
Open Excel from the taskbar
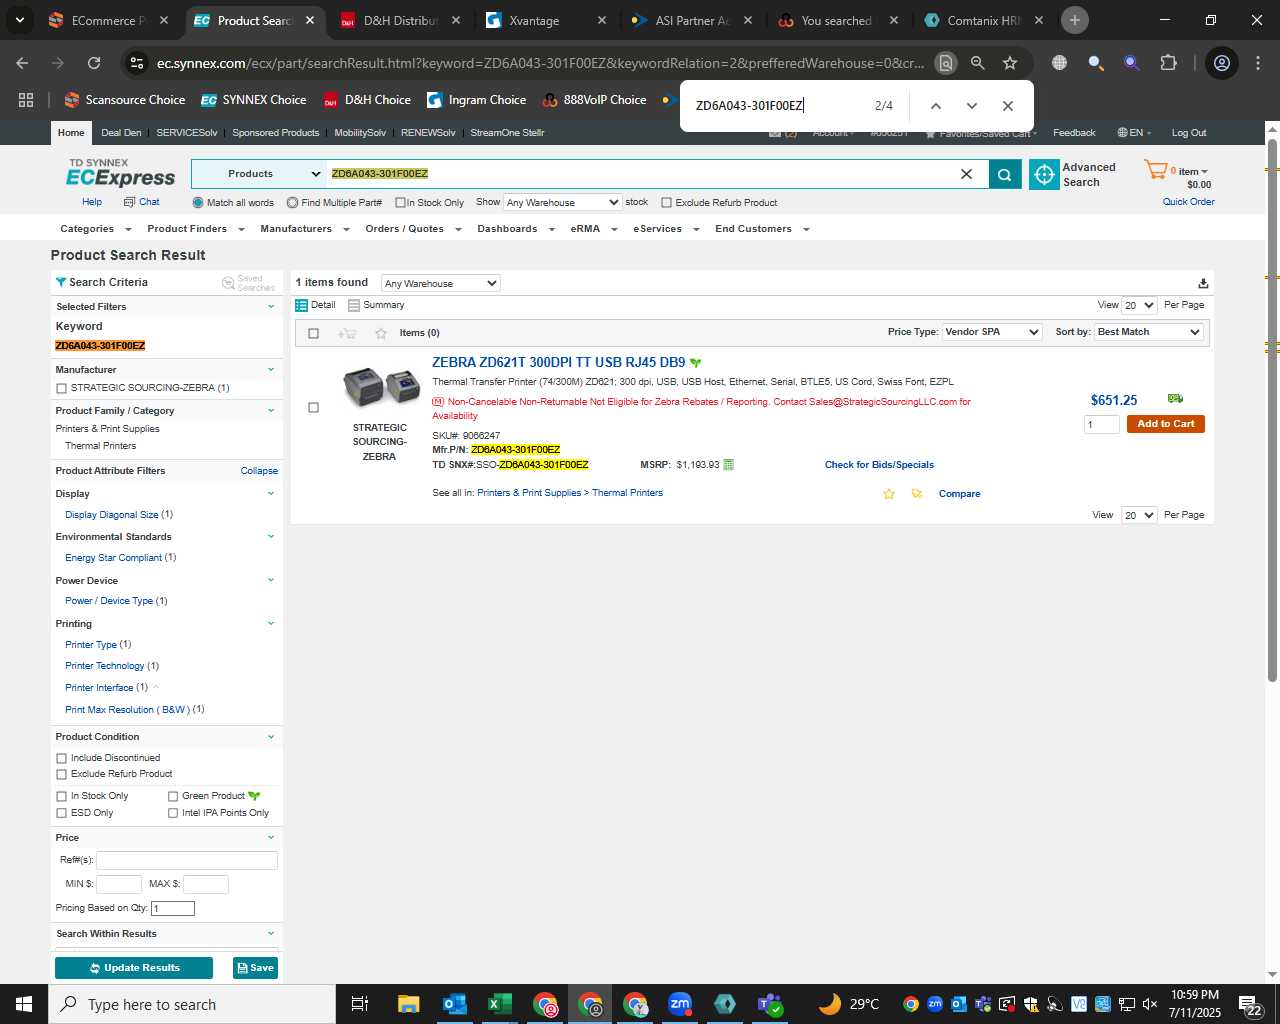point(499,1004)
